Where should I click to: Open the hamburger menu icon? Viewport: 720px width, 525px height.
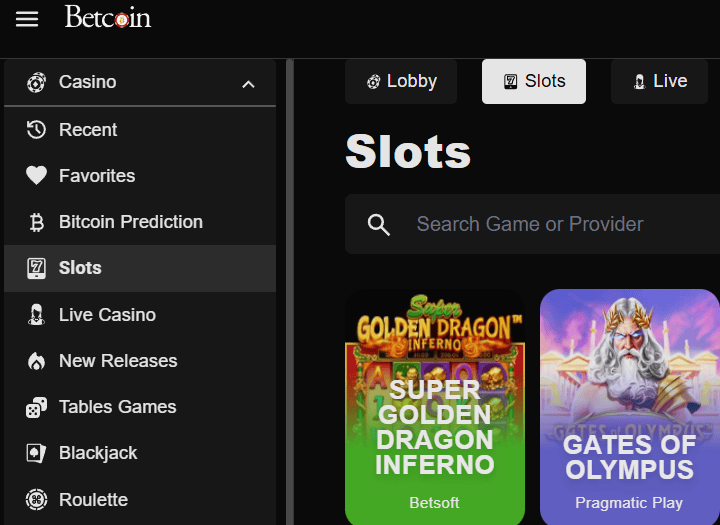click(27, 19)
